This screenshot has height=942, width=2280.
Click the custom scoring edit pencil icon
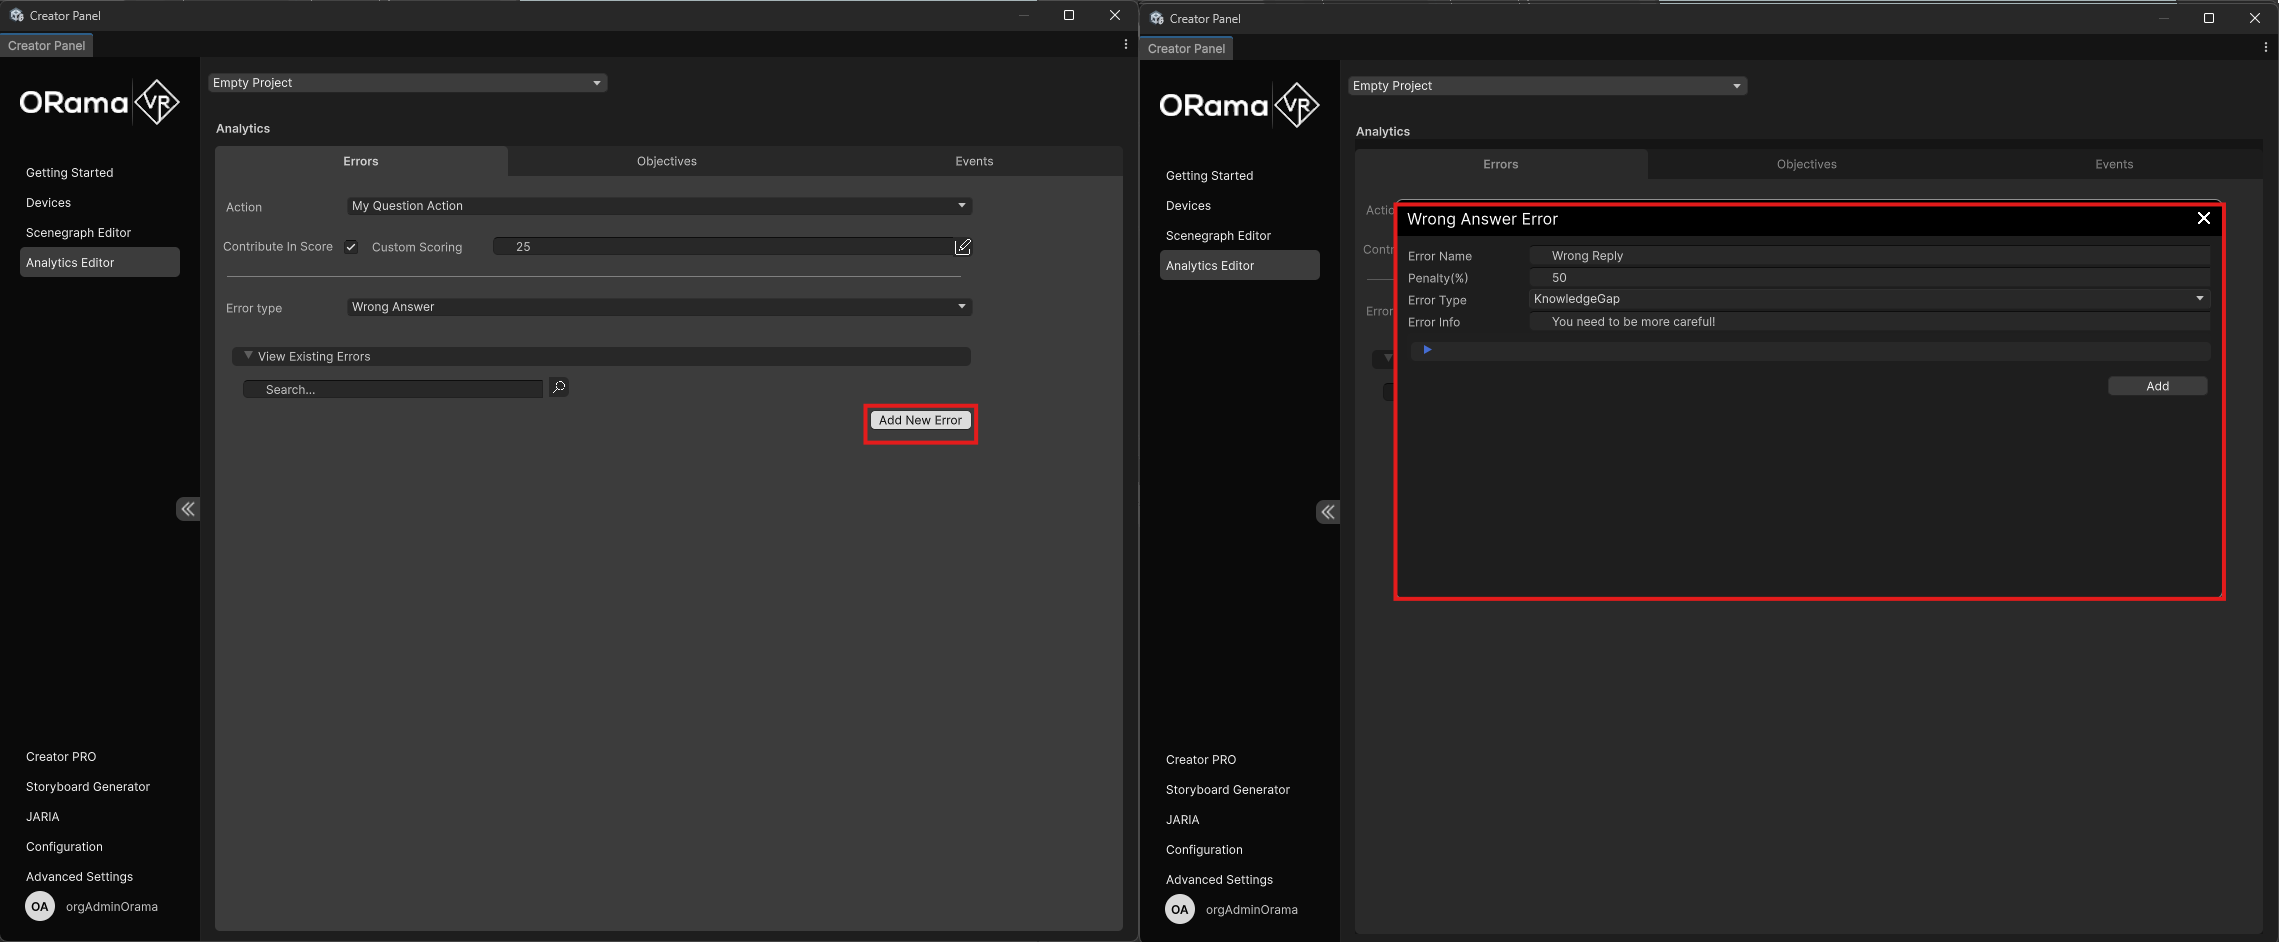963,246
